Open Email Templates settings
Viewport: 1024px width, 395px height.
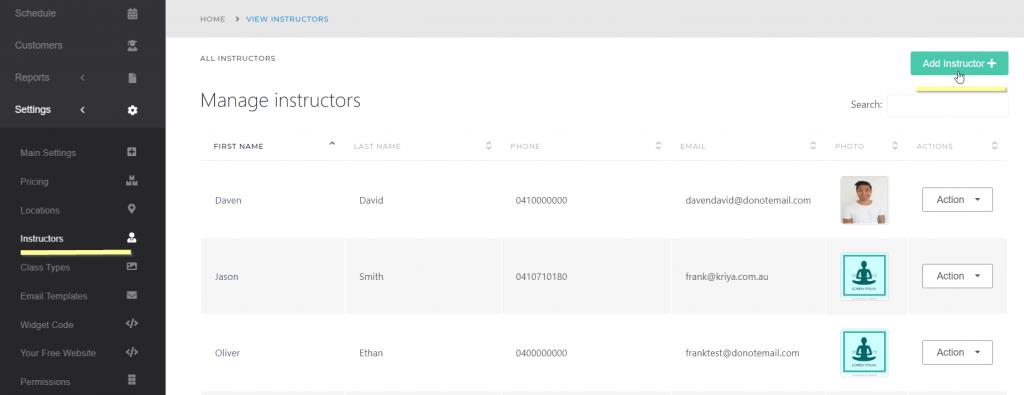(x=54, y=296)
